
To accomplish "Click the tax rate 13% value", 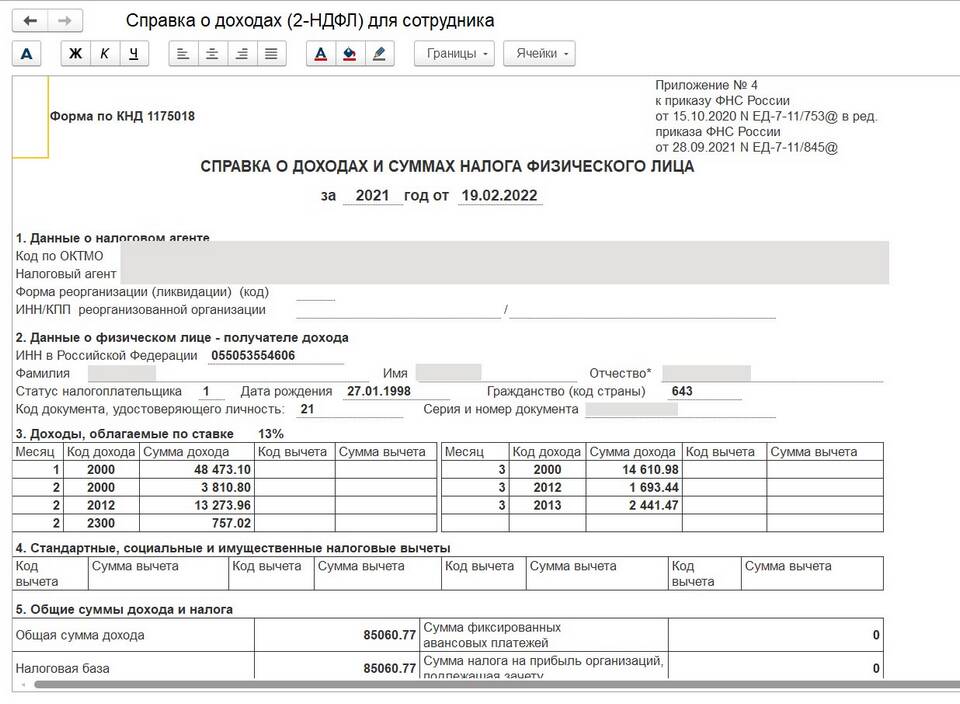I will pyautogui.click(x=271, y=434).
